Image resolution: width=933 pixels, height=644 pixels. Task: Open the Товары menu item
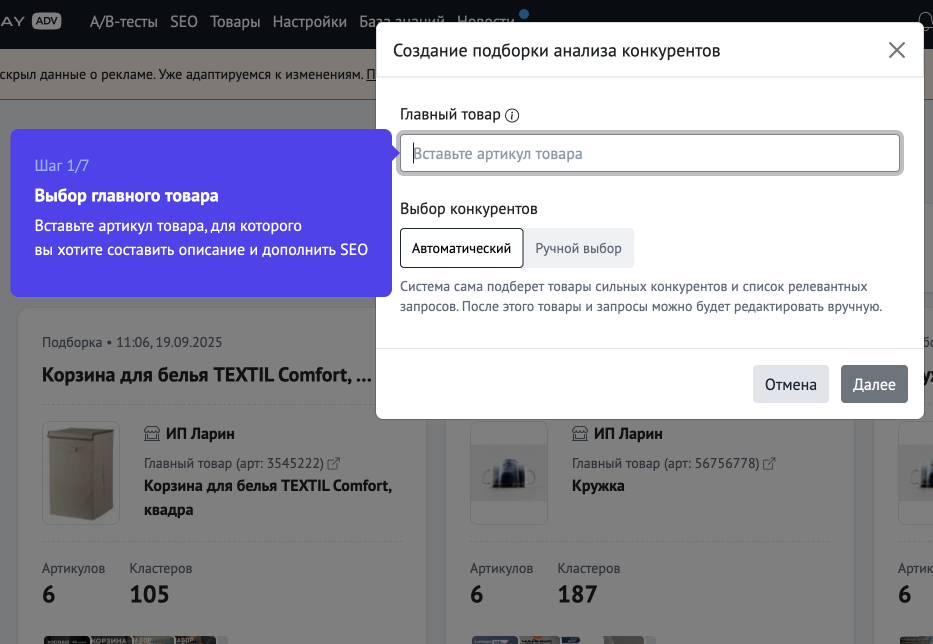(x=235, y=21)
